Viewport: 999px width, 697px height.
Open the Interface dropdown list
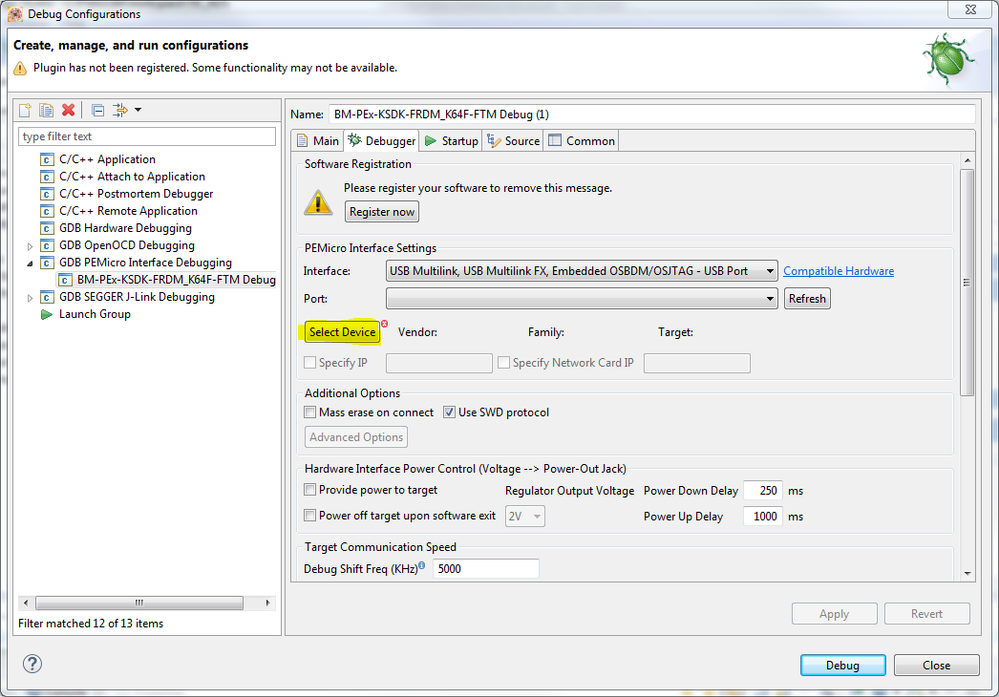(582, 271)
